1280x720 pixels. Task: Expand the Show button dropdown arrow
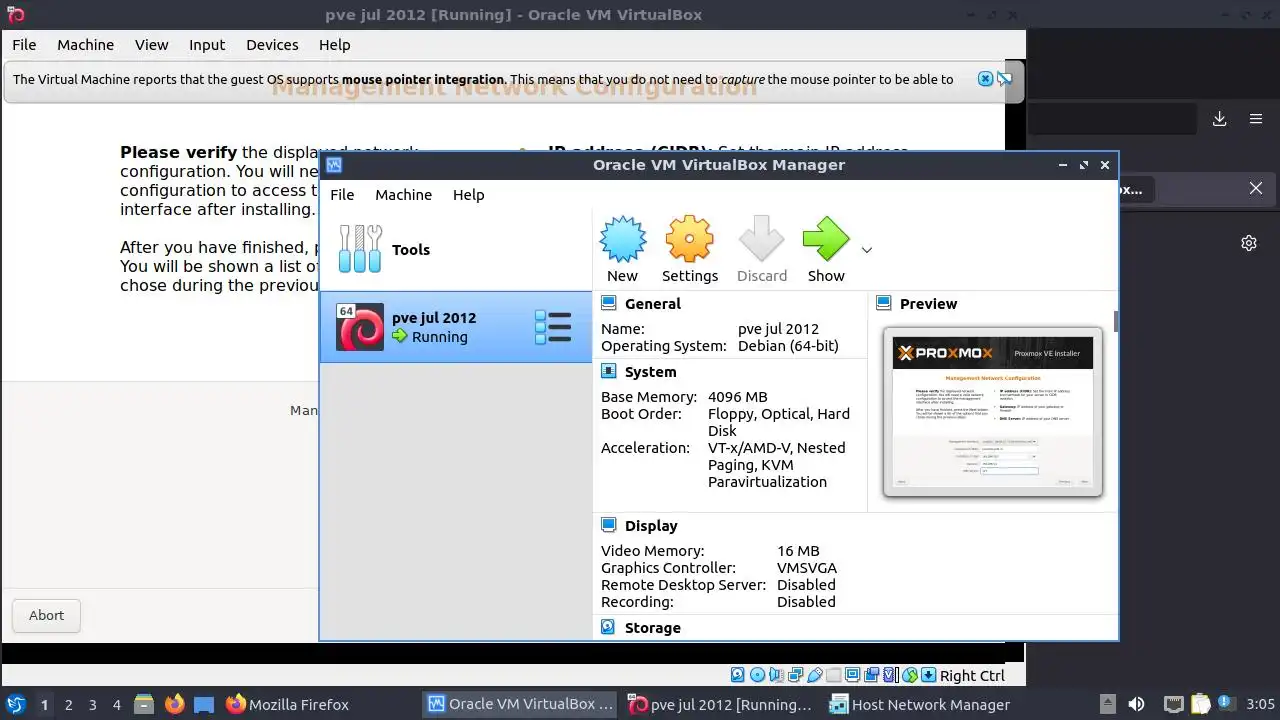[867, 250]
